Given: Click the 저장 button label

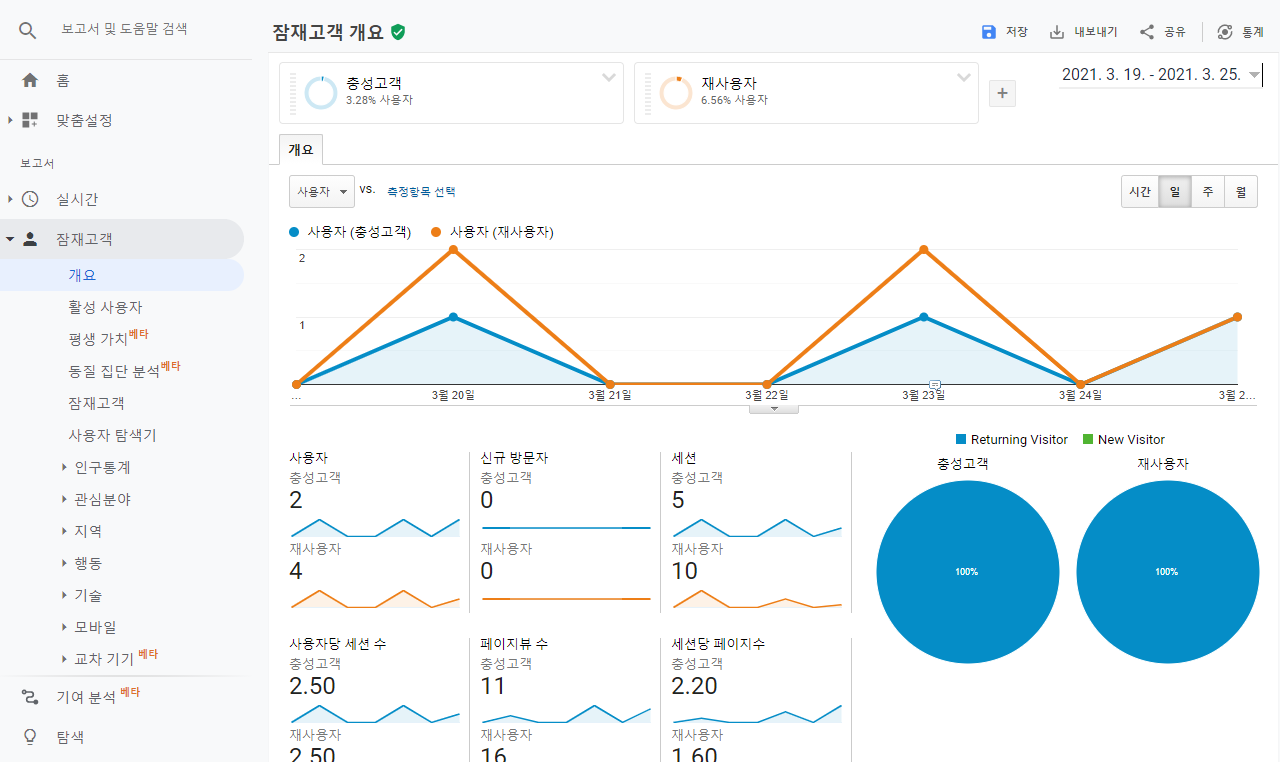Looking at the screenshot, I should 1017,32.
